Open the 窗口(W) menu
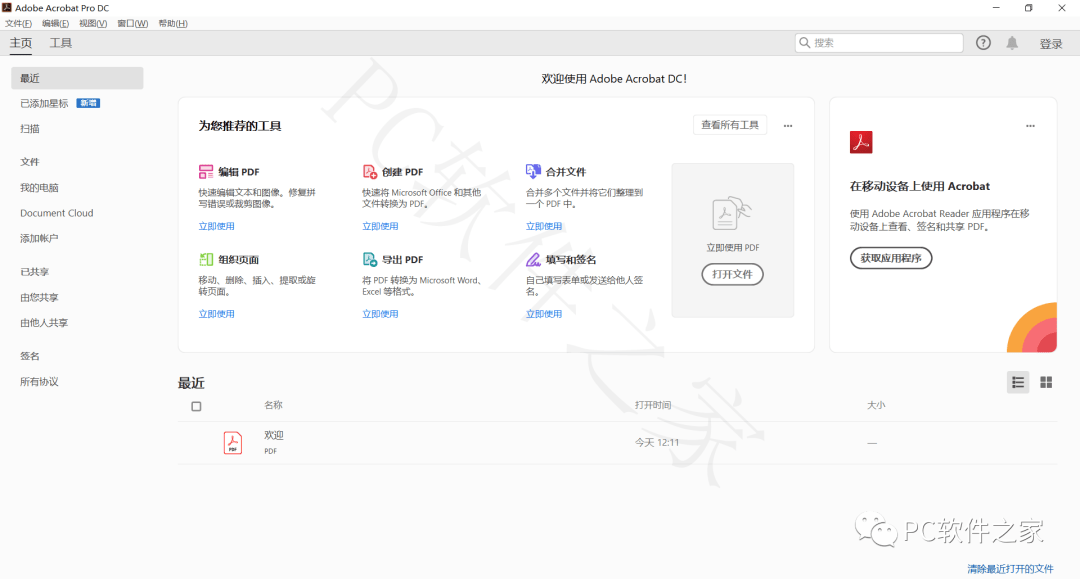Image resolution: width=1080 pixels, height=579 pixels. (x=132, y=23)
